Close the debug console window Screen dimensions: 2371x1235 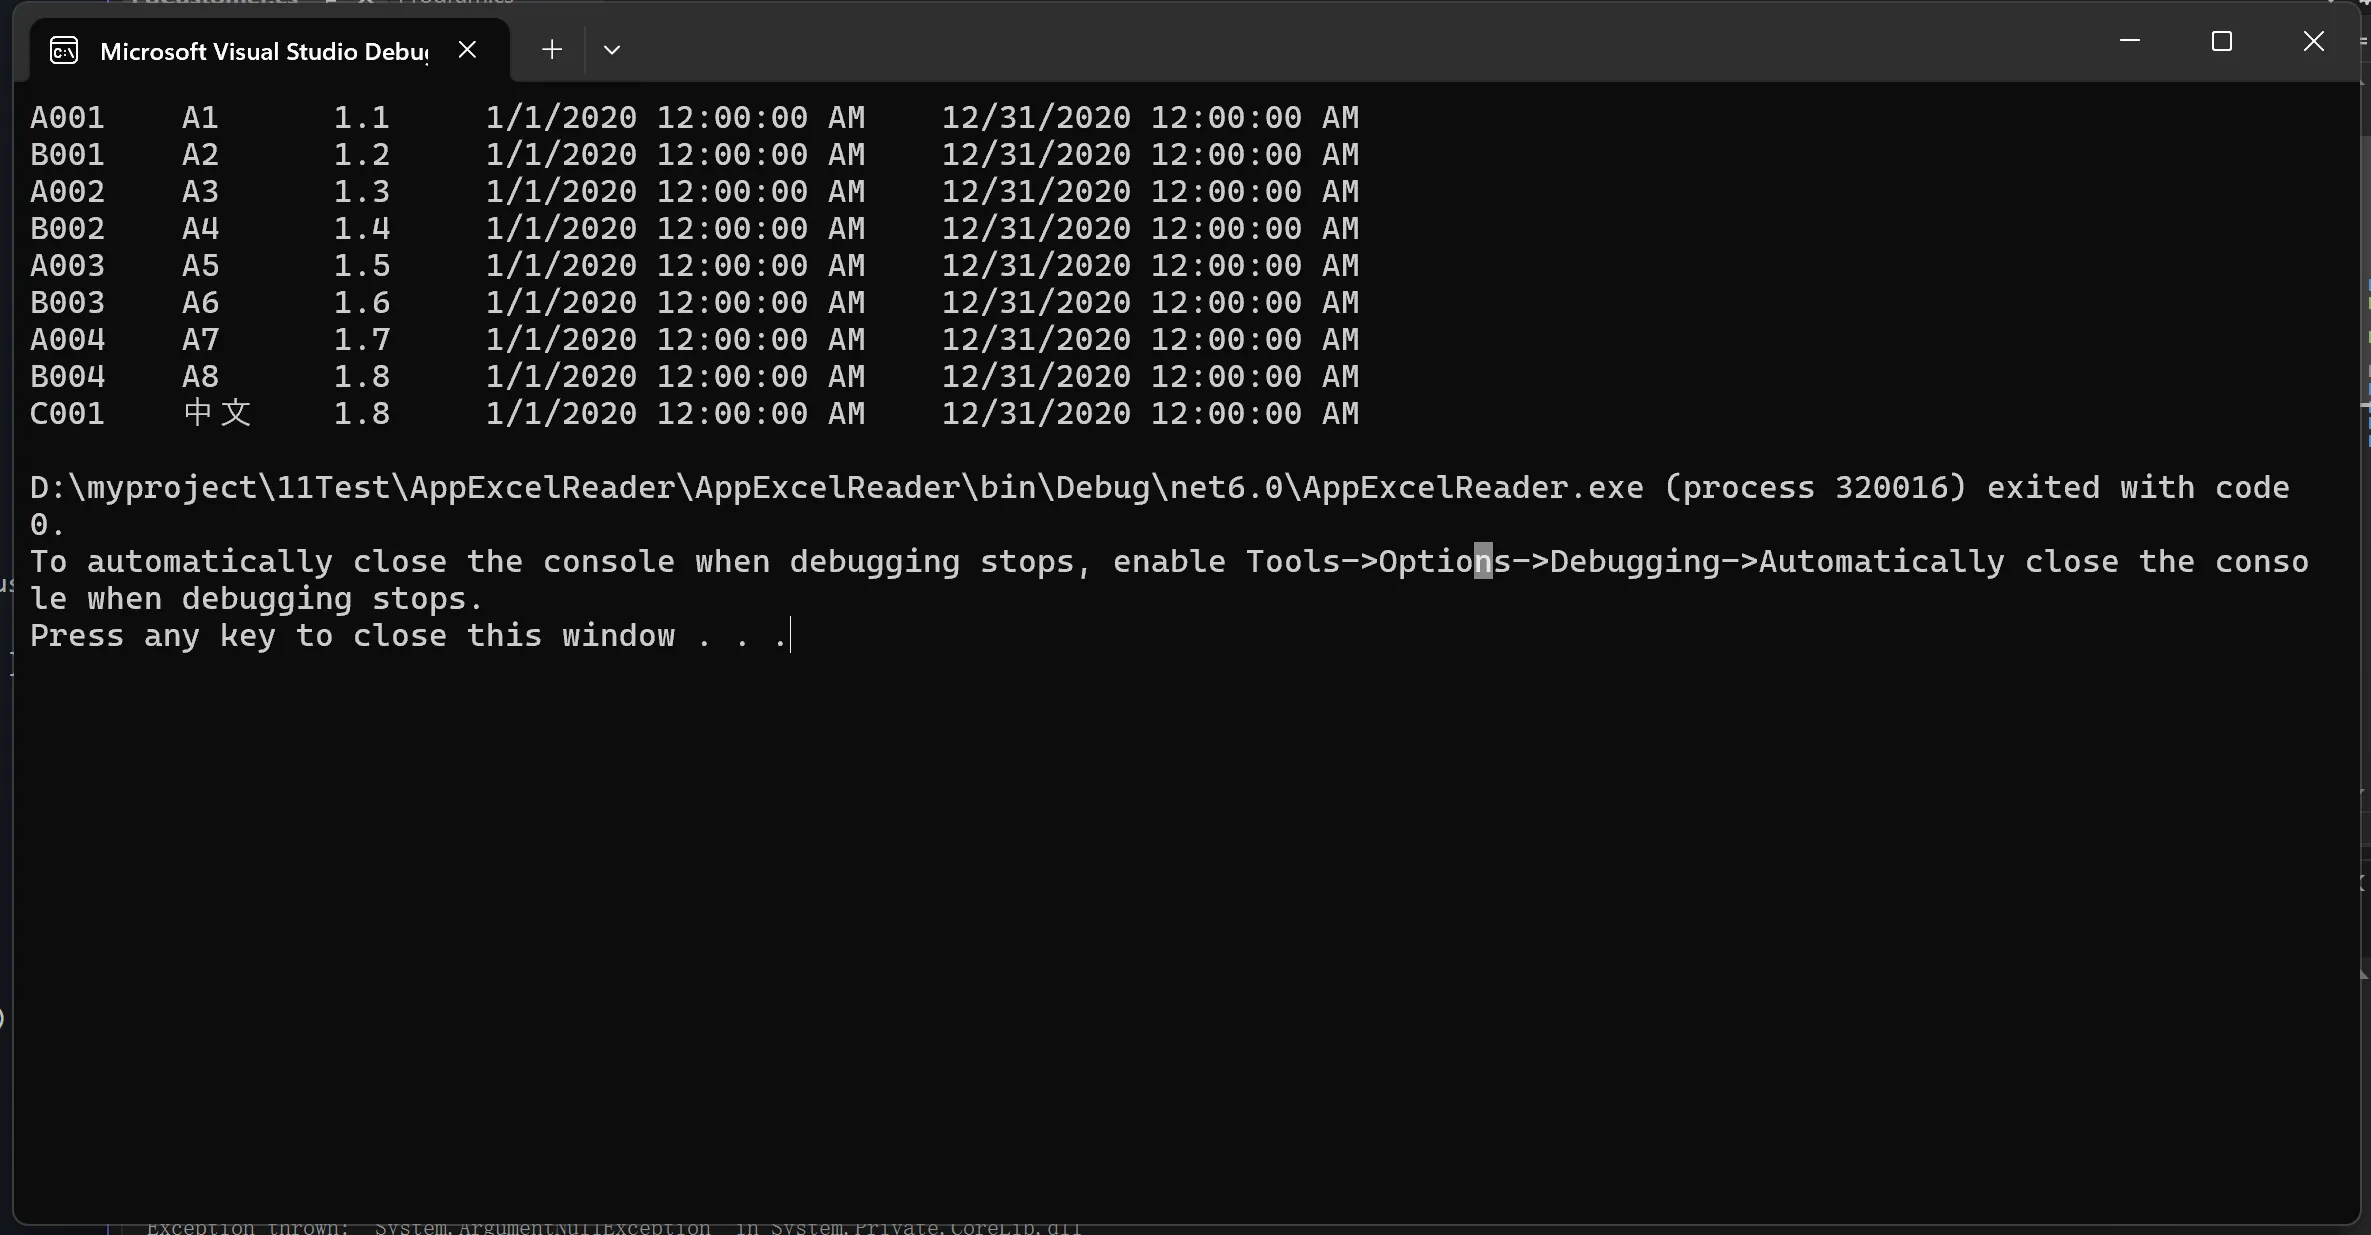(2313, 41)
